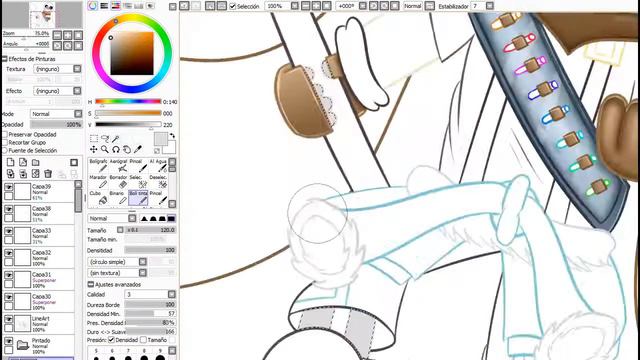Open the sin textura brush texture dropdown
This screenshot has width=640, height=360.
tap(117, 273)
